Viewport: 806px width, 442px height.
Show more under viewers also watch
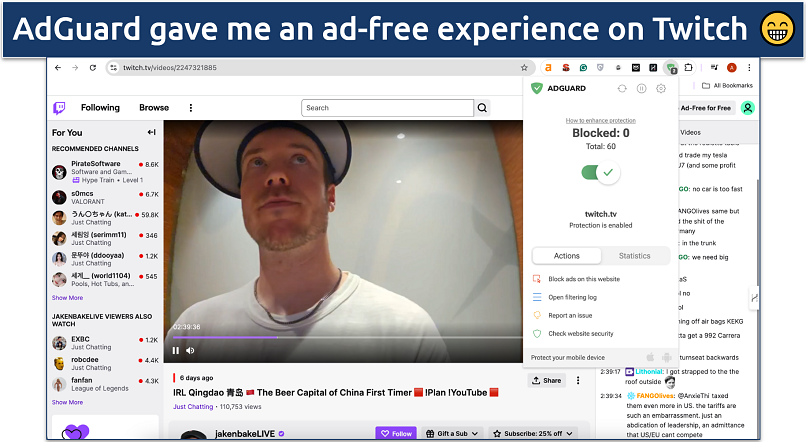[67, 402]
